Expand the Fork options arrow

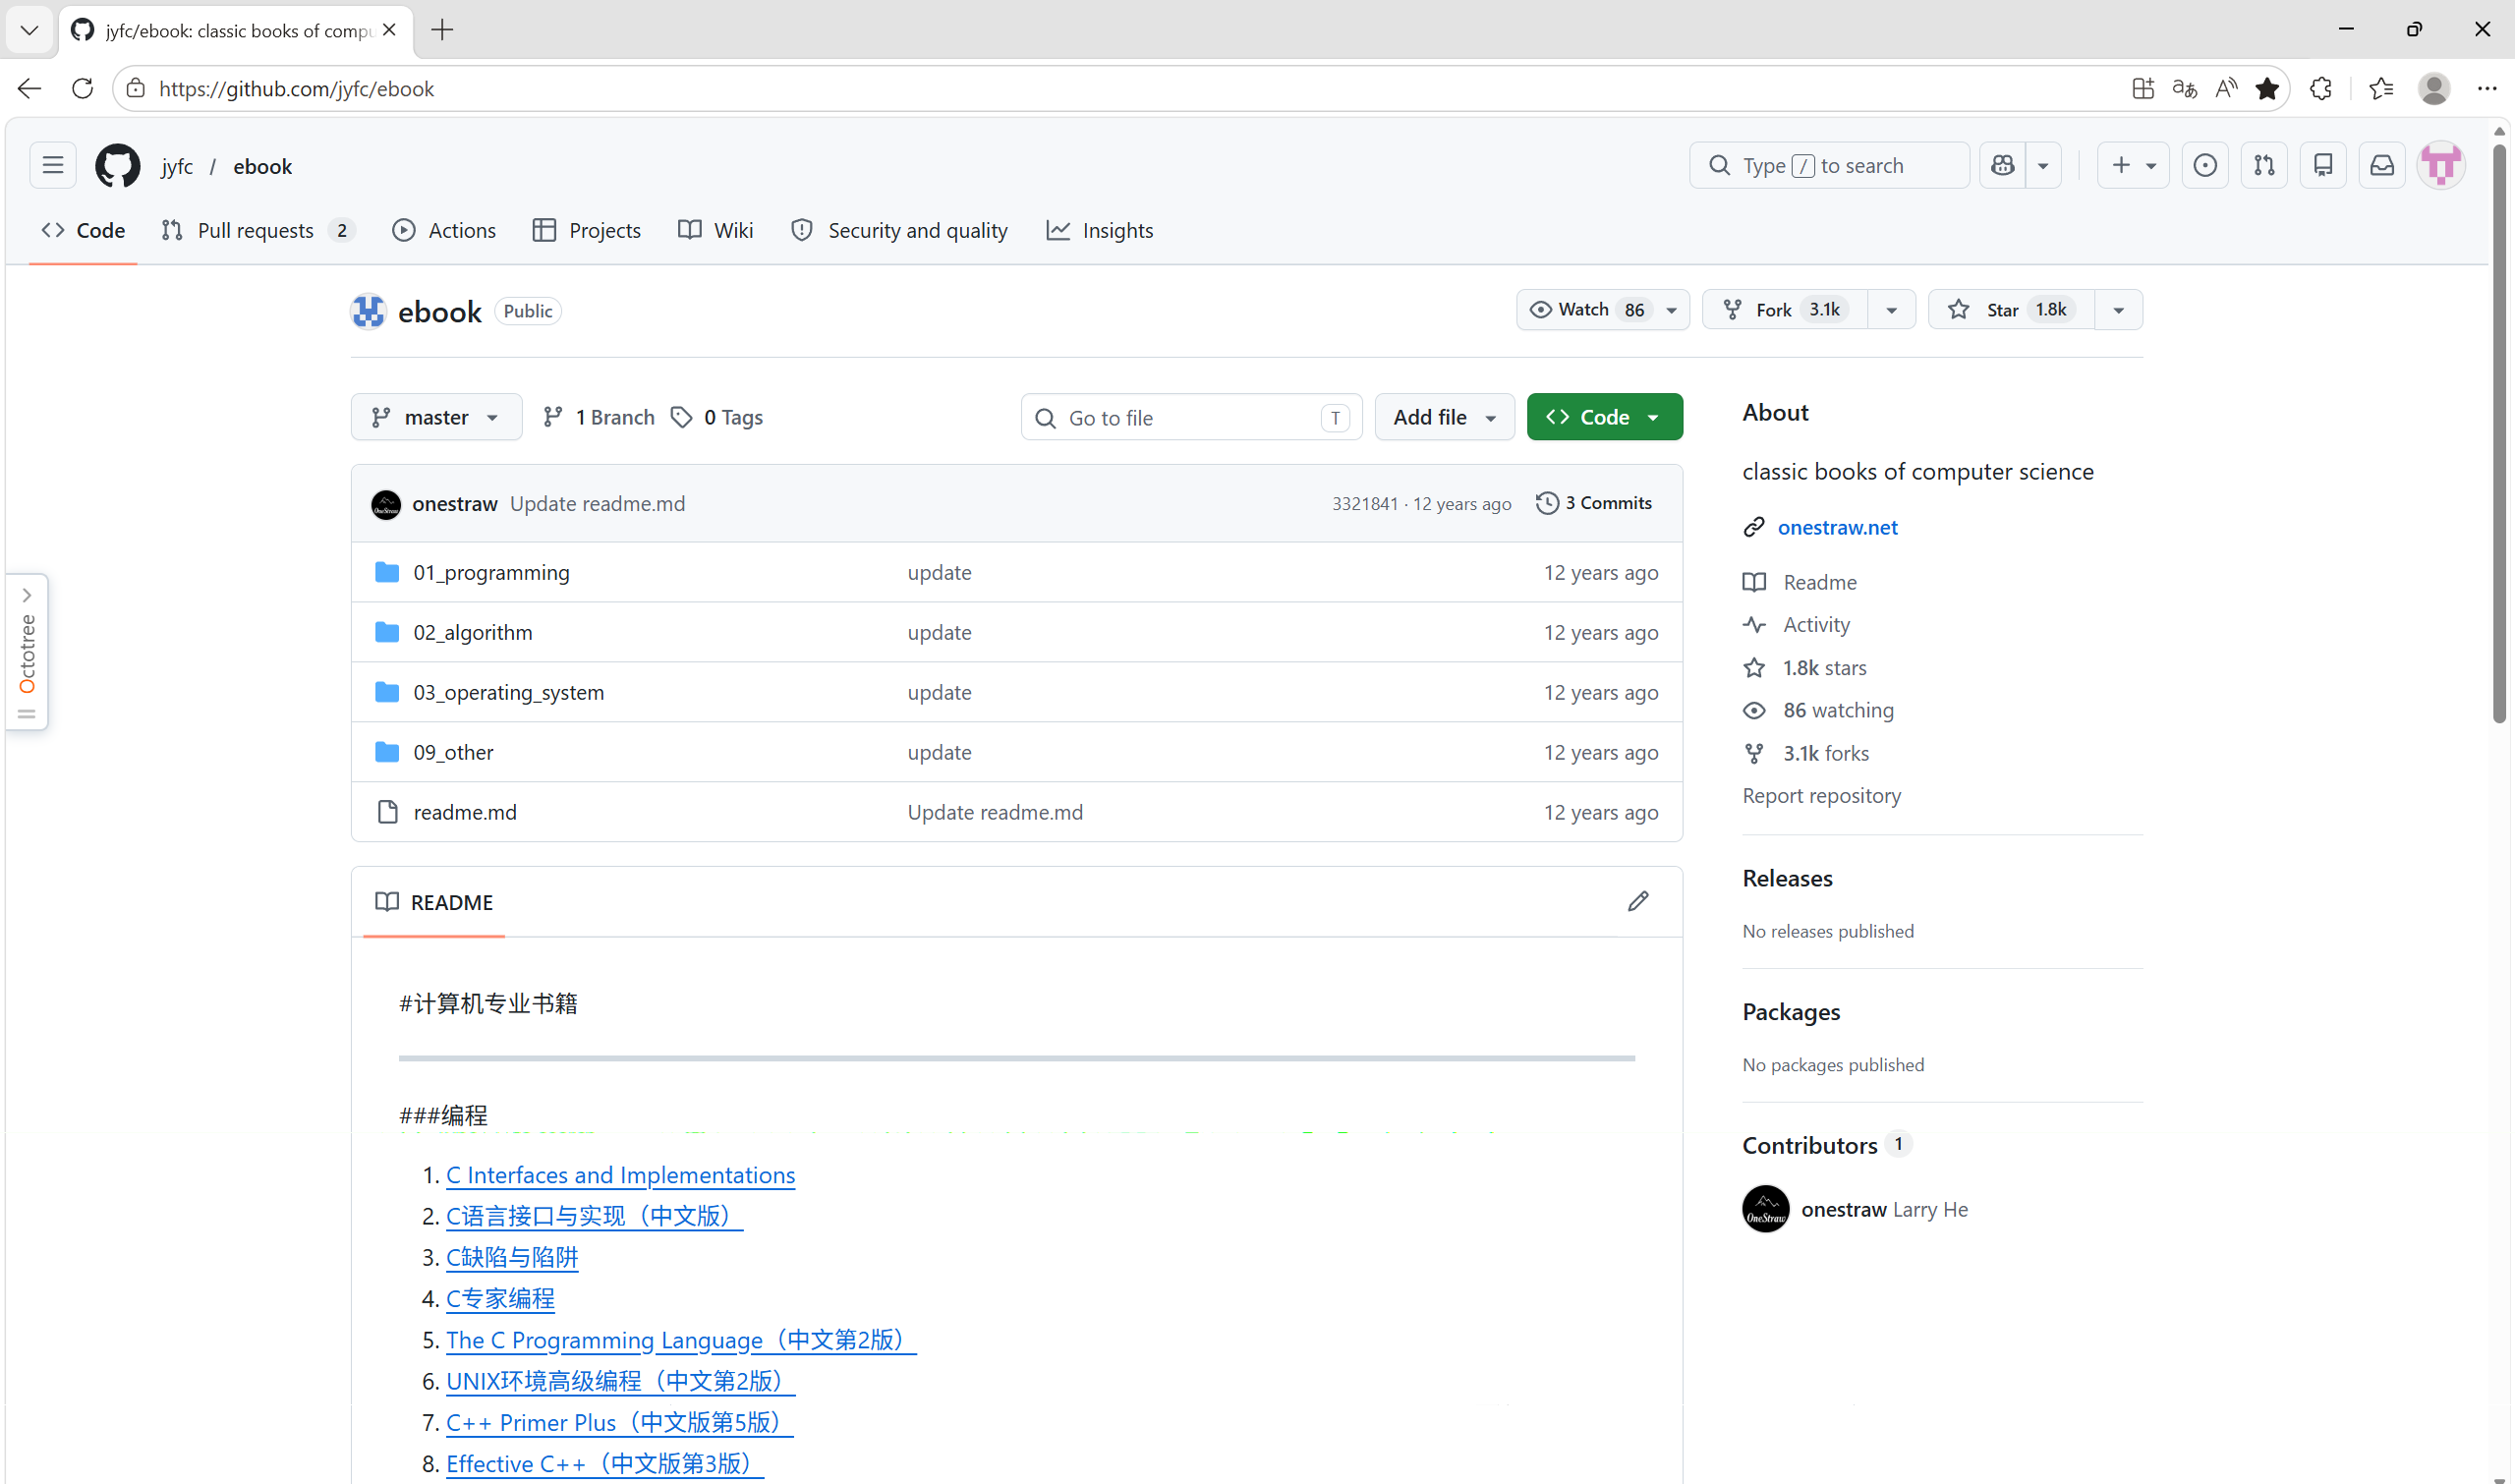1891,310
